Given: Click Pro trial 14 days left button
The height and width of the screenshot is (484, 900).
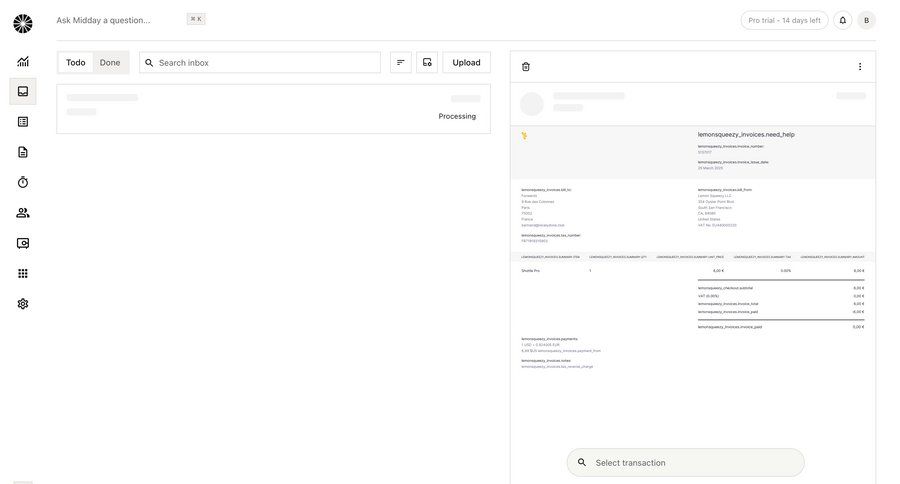Looking at the screenshot, I should coord(784,20).
